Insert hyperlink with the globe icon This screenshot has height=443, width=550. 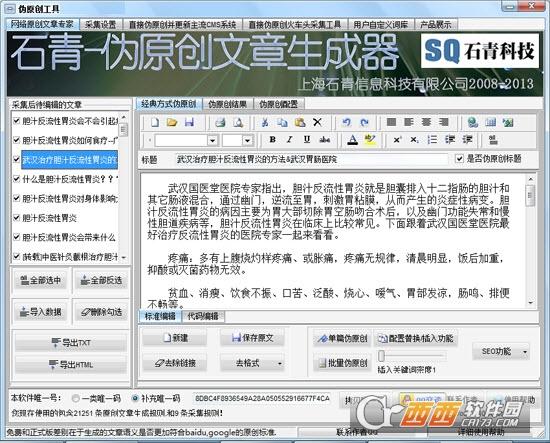click(473, 122)
